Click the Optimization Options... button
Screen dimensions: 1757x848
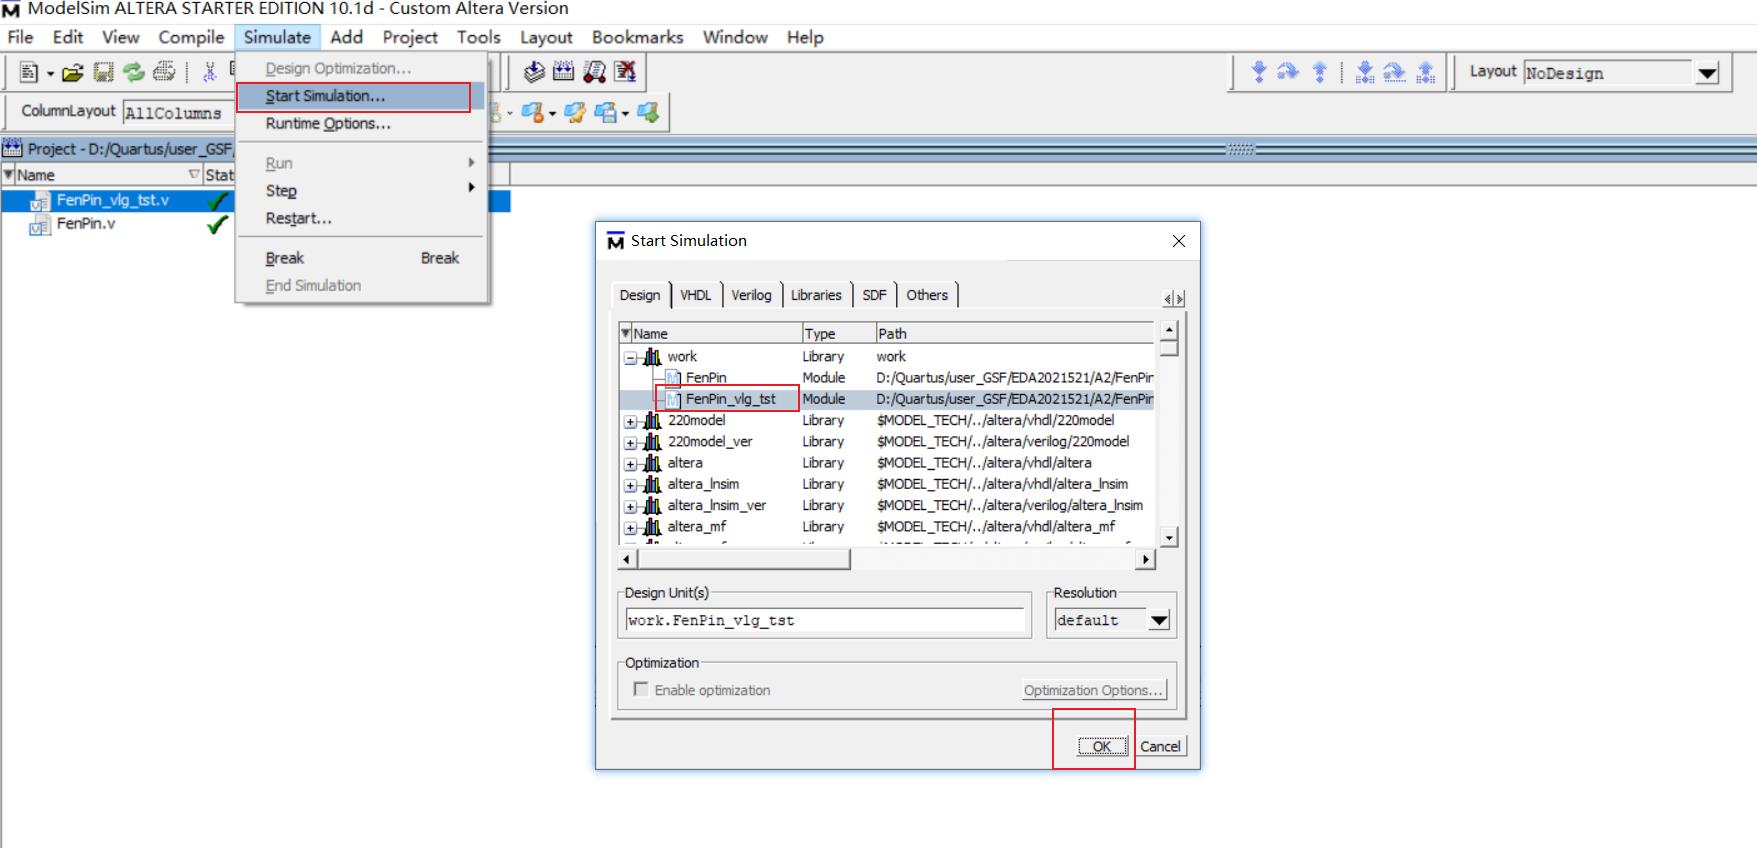(x=1094, y=690)
